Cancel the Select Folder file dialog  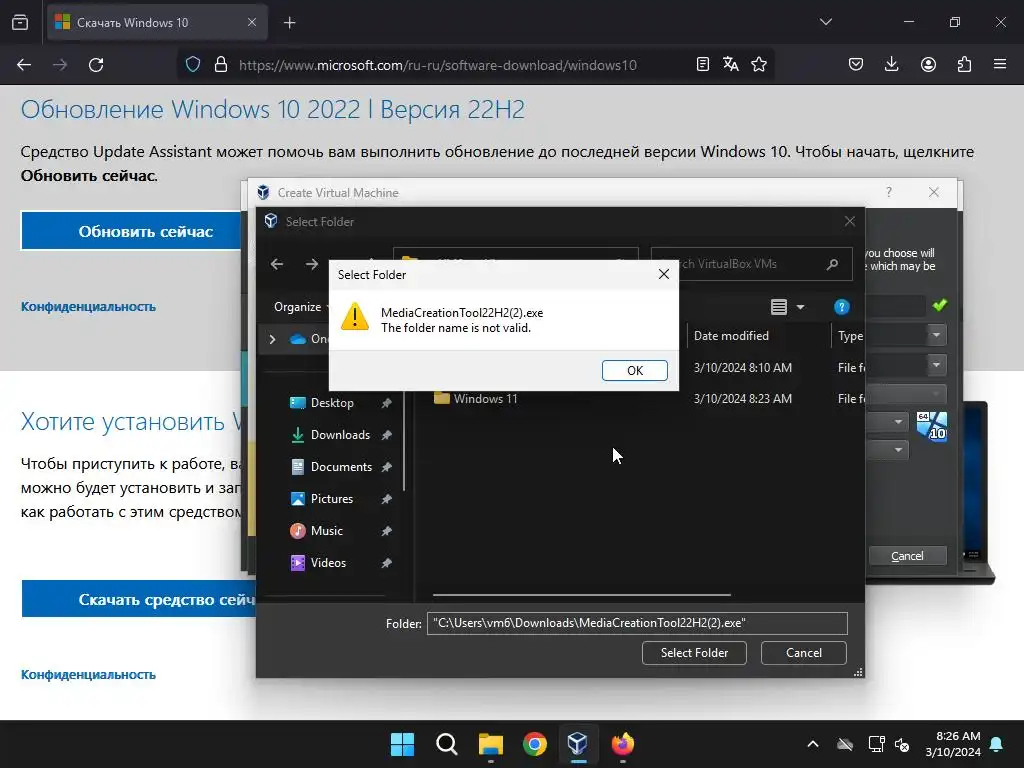pos(803,652)
